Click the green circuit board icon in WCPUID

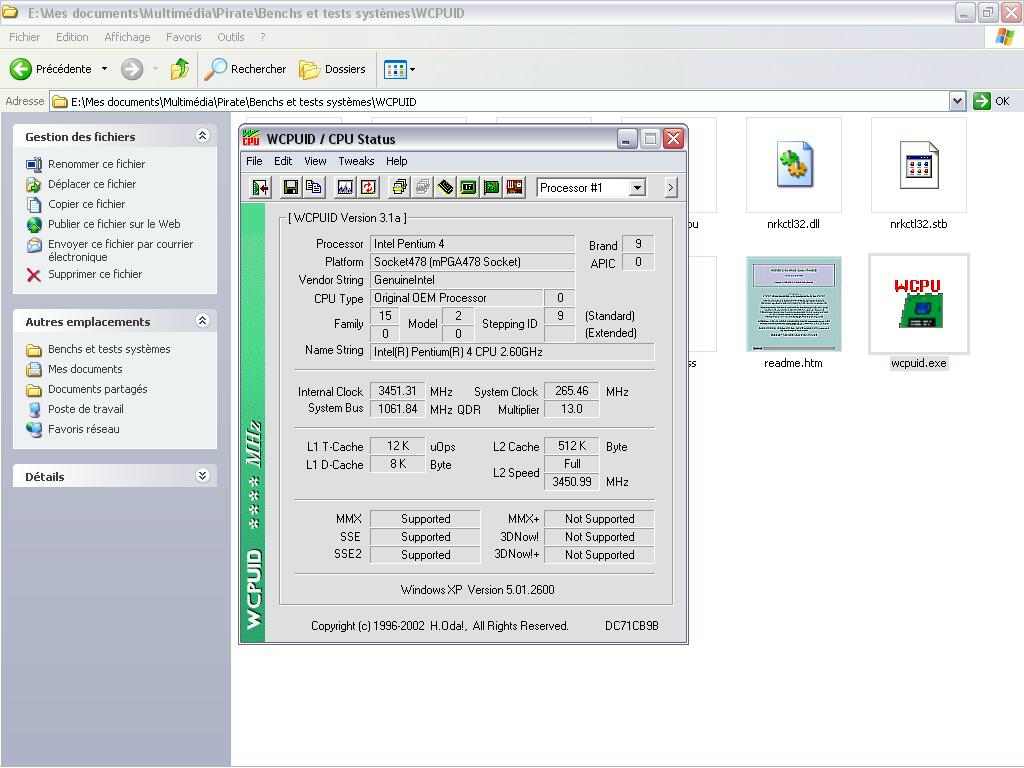(x=491, y=188)
